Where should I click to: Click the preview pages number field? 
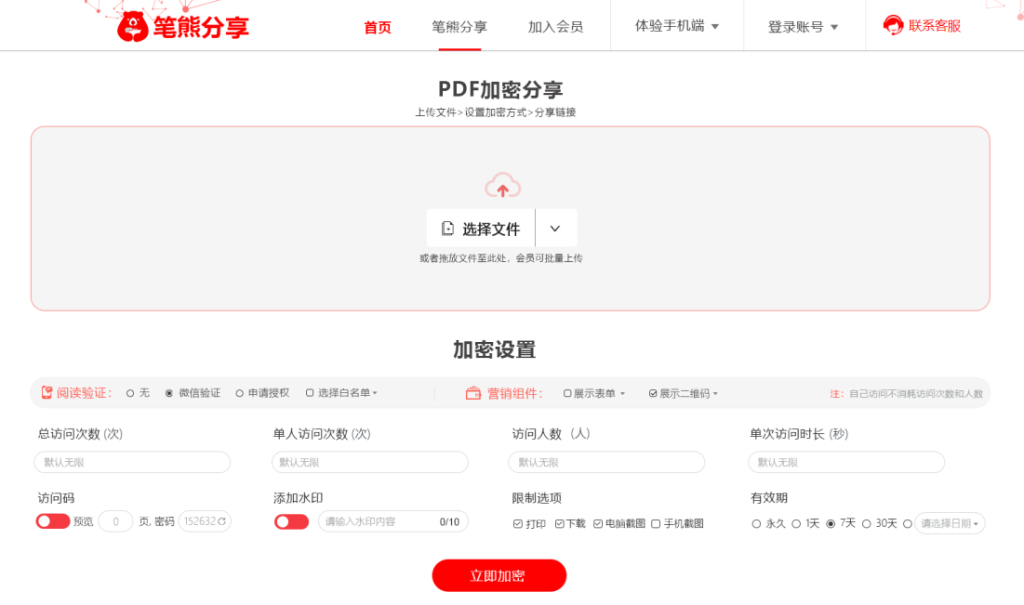point(116,521)
